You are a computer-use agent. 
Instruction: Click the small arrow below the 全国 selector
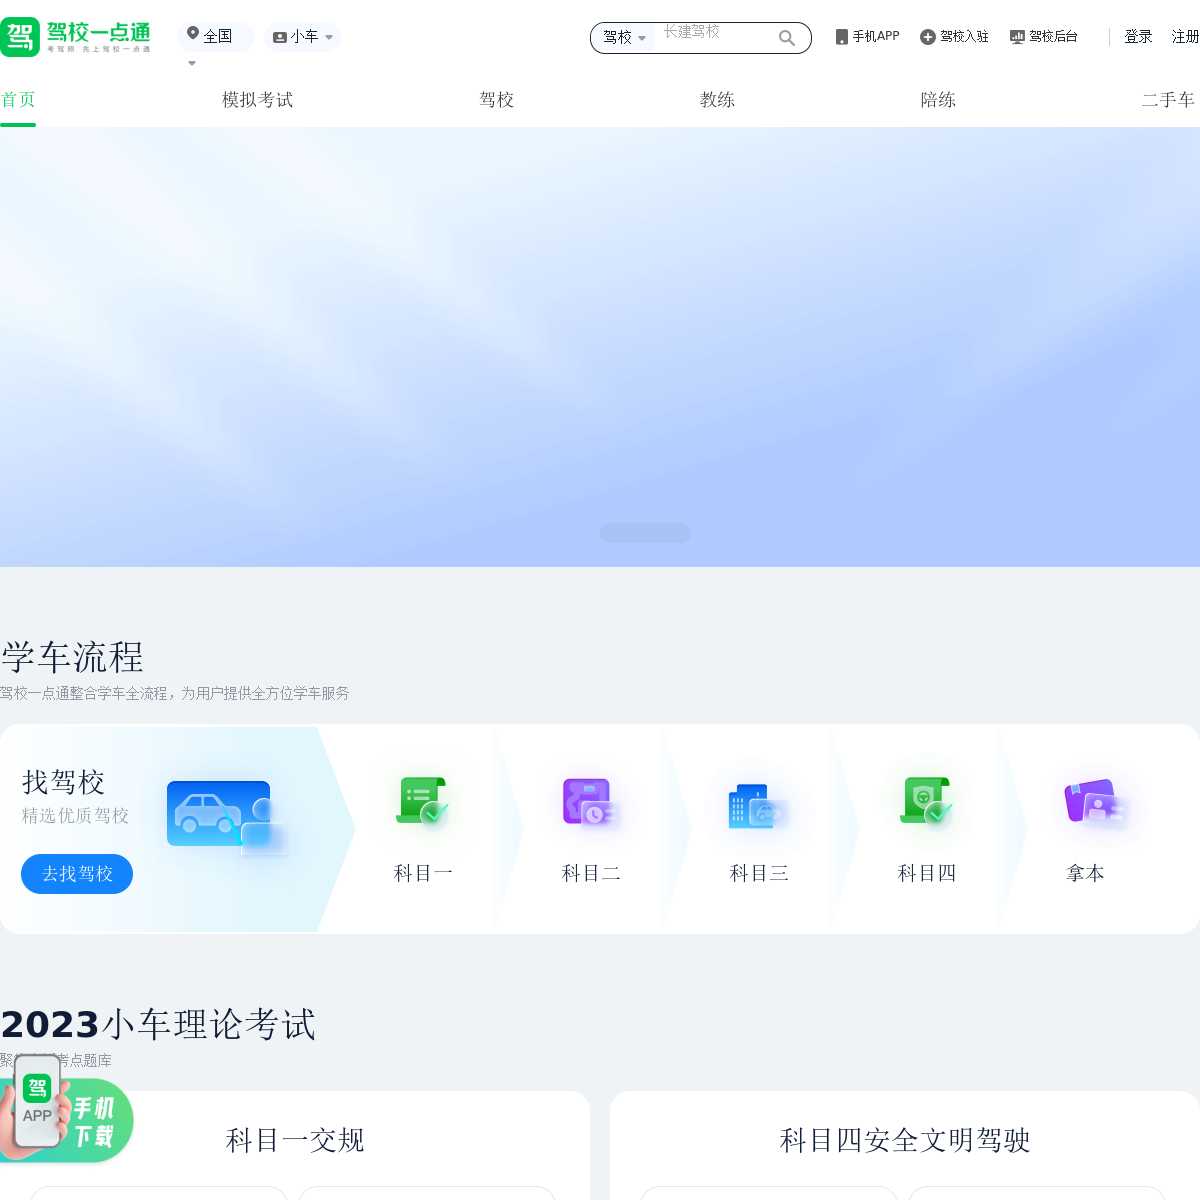click(x=192, y=63)
